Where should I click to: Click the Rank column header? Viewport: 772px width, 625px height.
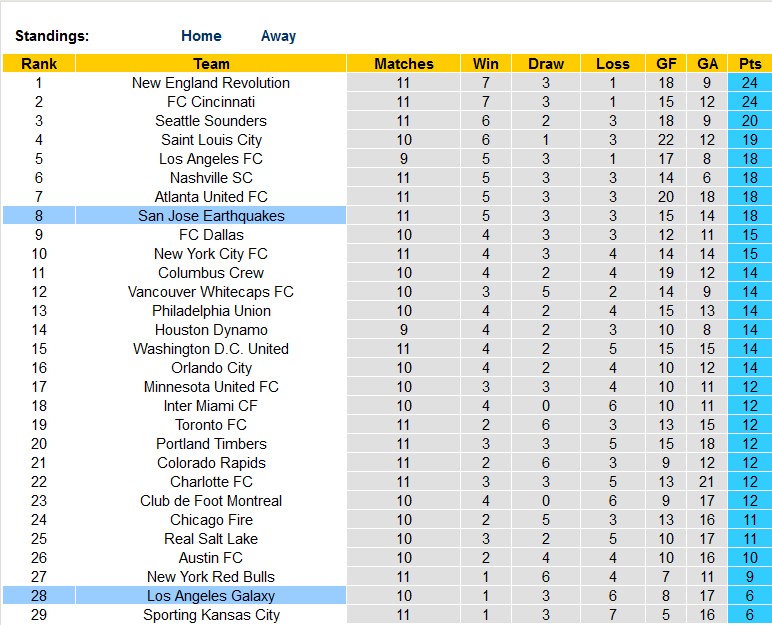(38, 64)
